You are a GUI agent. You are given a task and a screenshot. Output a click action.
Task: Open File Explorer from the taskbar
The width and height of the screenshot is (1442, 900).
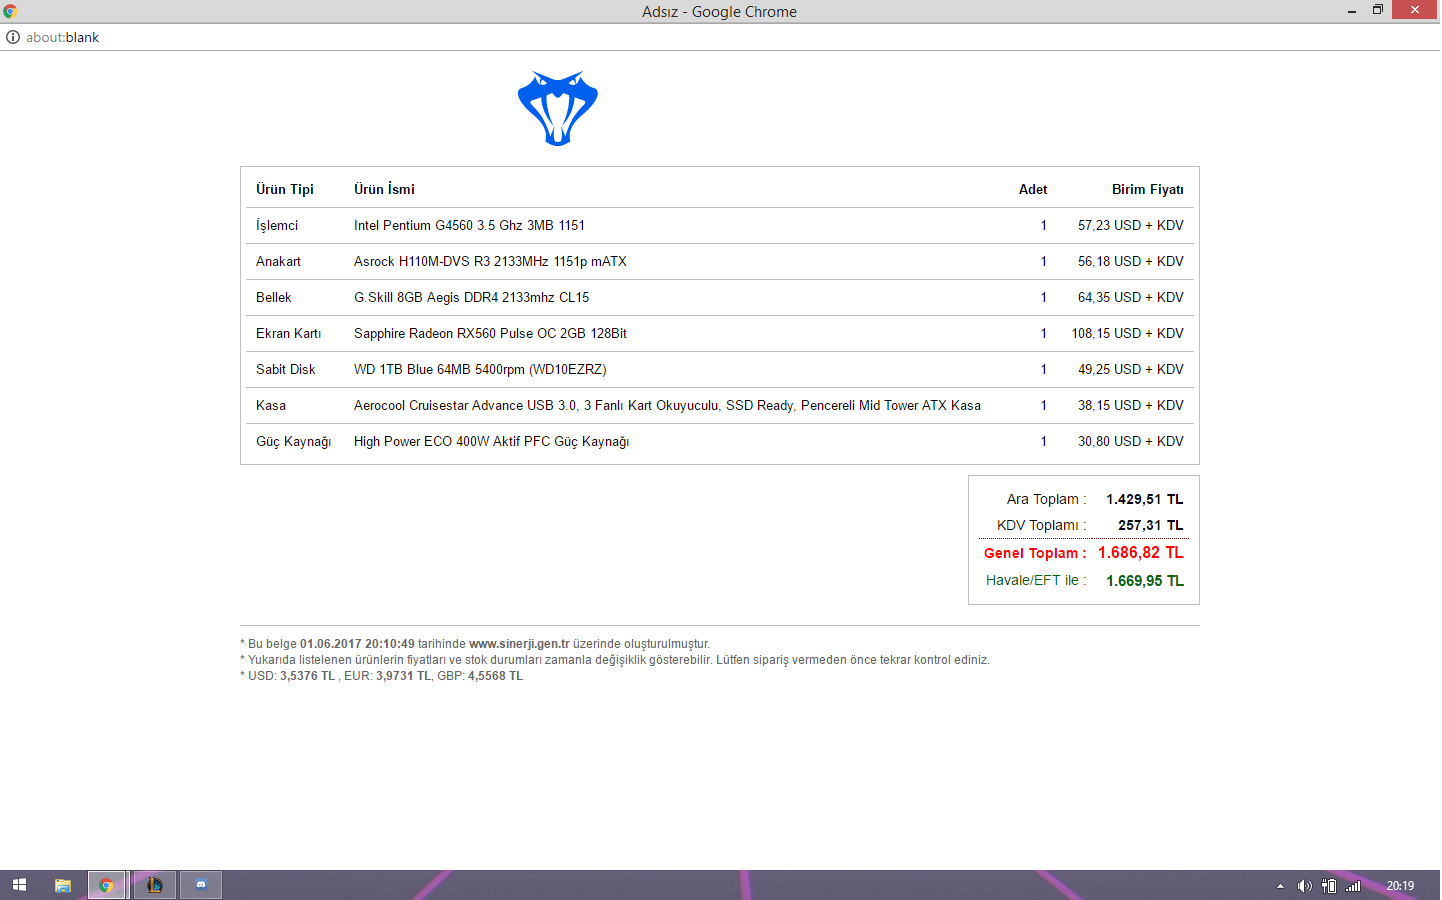click(x=62, y=885)
